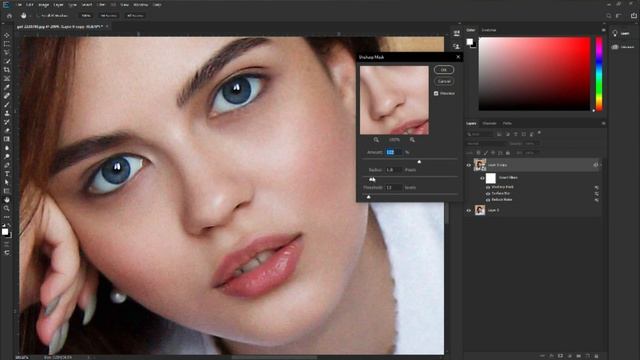
Task: Click Cancel in Unsharp Mask dialog
Action: (x=444, y=81)
